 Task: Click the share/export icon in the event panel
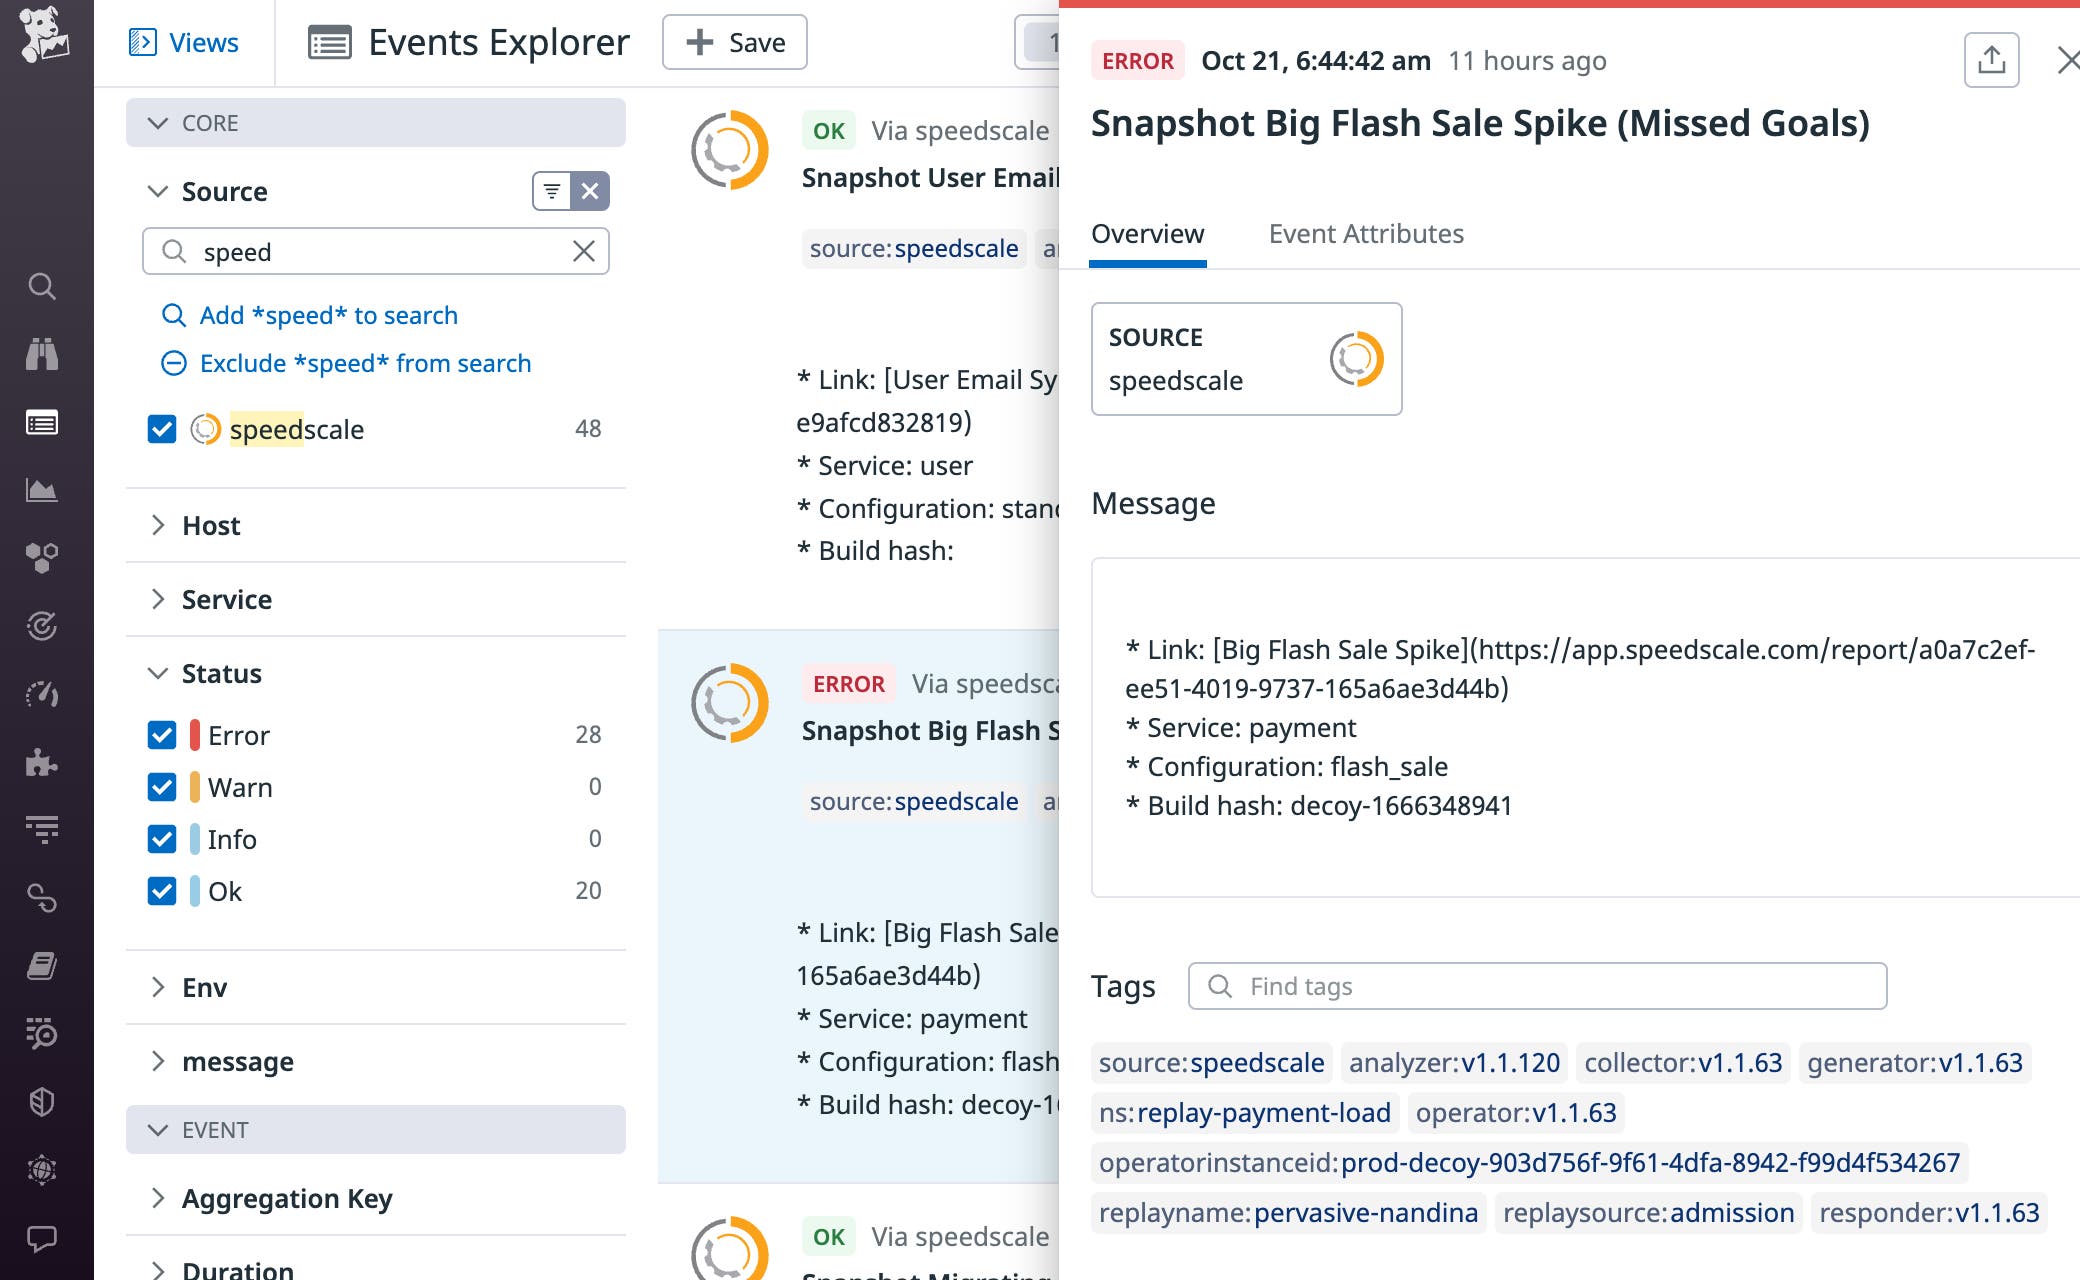click(x=1990, y=60)
